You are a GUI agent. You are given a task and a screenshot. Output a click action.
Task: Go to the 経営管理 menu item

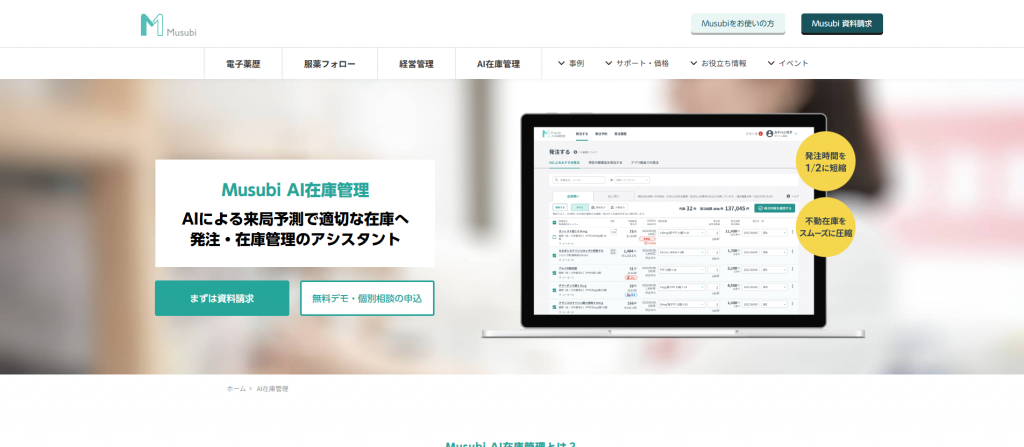[417, 64]
